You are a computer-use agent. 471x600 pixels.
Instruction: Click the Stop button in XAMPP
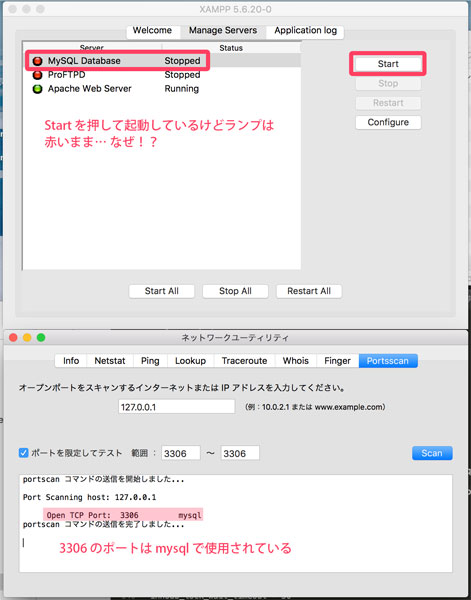pyautogui.click(x=388, y=83)
